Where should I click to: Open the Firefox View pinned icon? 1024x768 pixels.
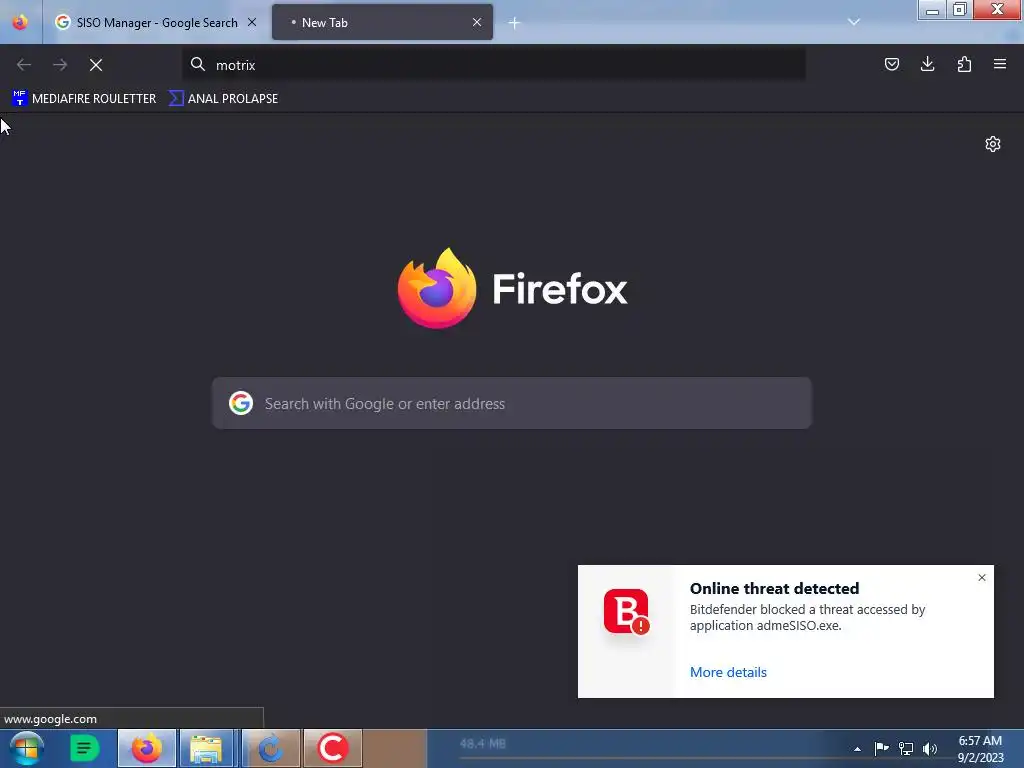[x=20, y=22]
